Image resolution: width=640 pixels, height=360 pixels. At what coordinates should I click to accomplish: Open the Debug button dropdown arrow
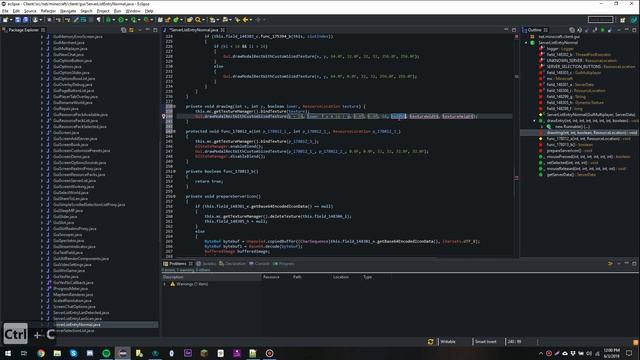[113, 20]
